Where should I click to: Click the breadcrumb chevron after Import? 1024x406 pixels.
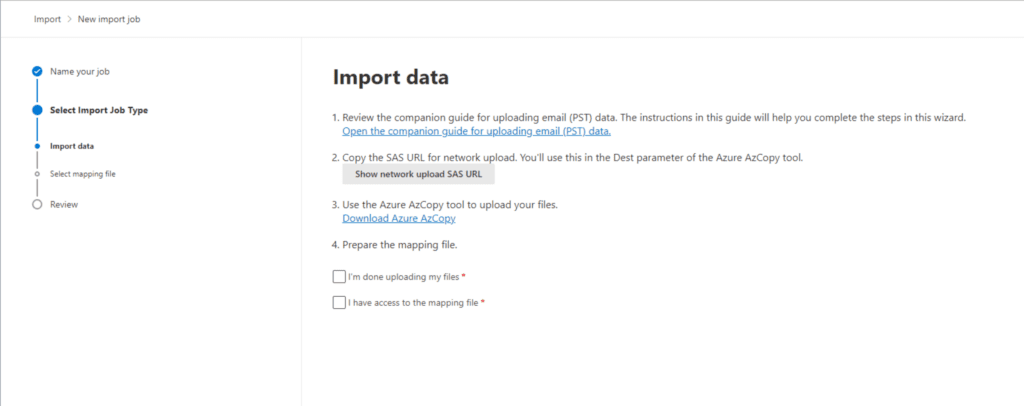(68, 19)
